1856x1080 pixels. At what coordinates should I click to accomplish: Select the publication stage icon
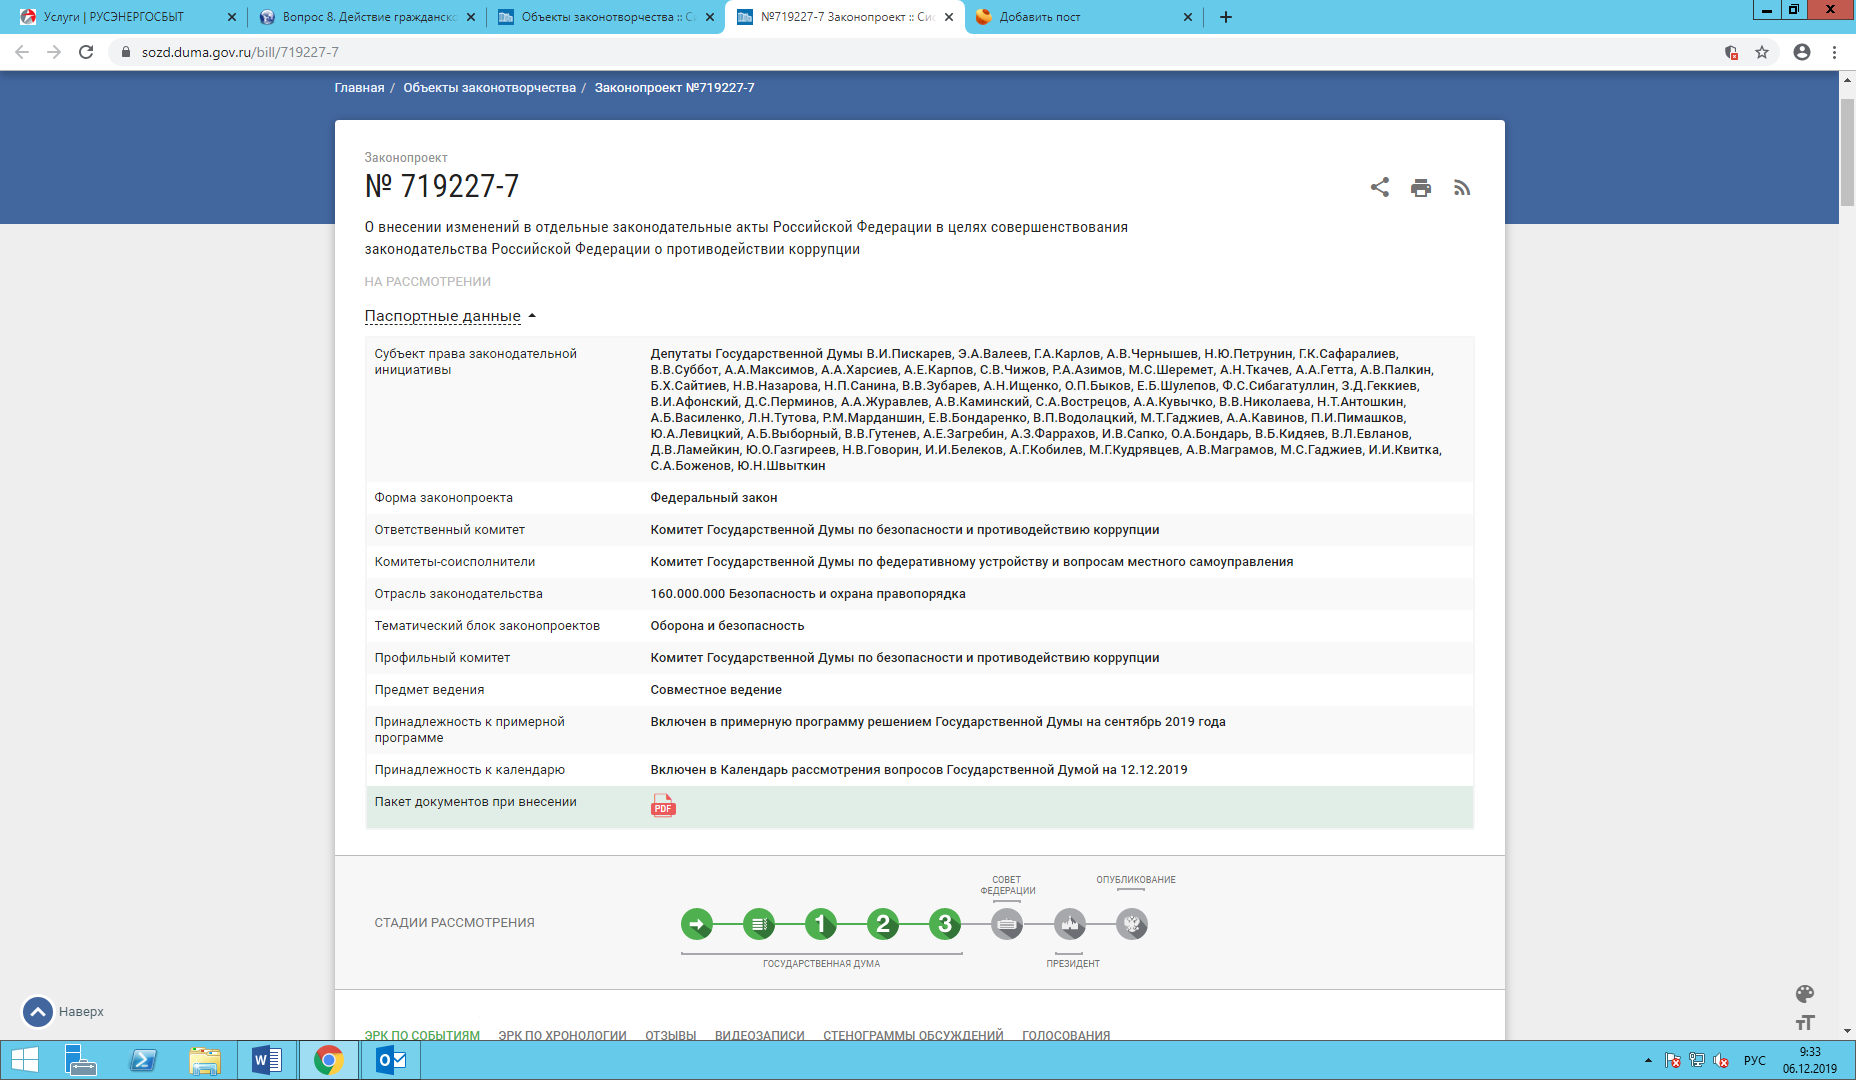[x=1132, y=924]
